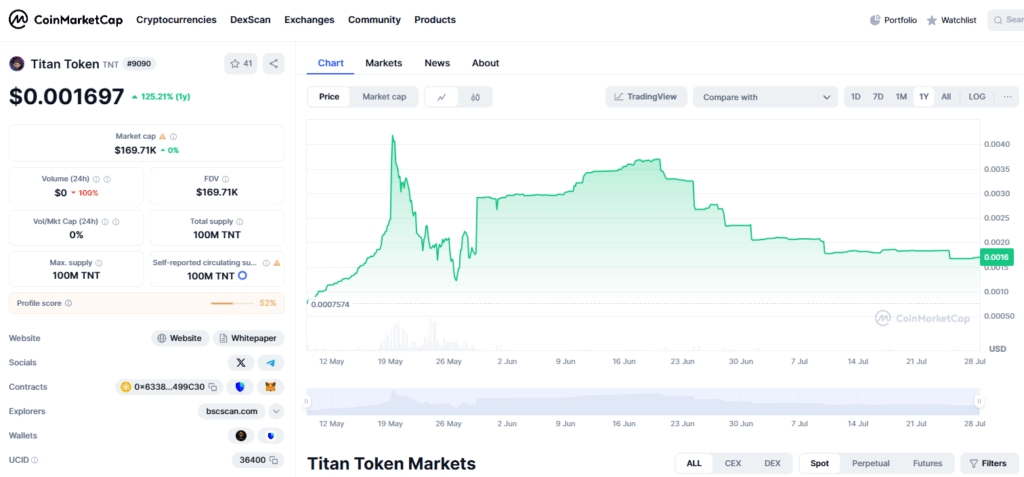Screen dimensions: 1024x477
Task: Open the Community menu
Action: click(x=374, y=20)
